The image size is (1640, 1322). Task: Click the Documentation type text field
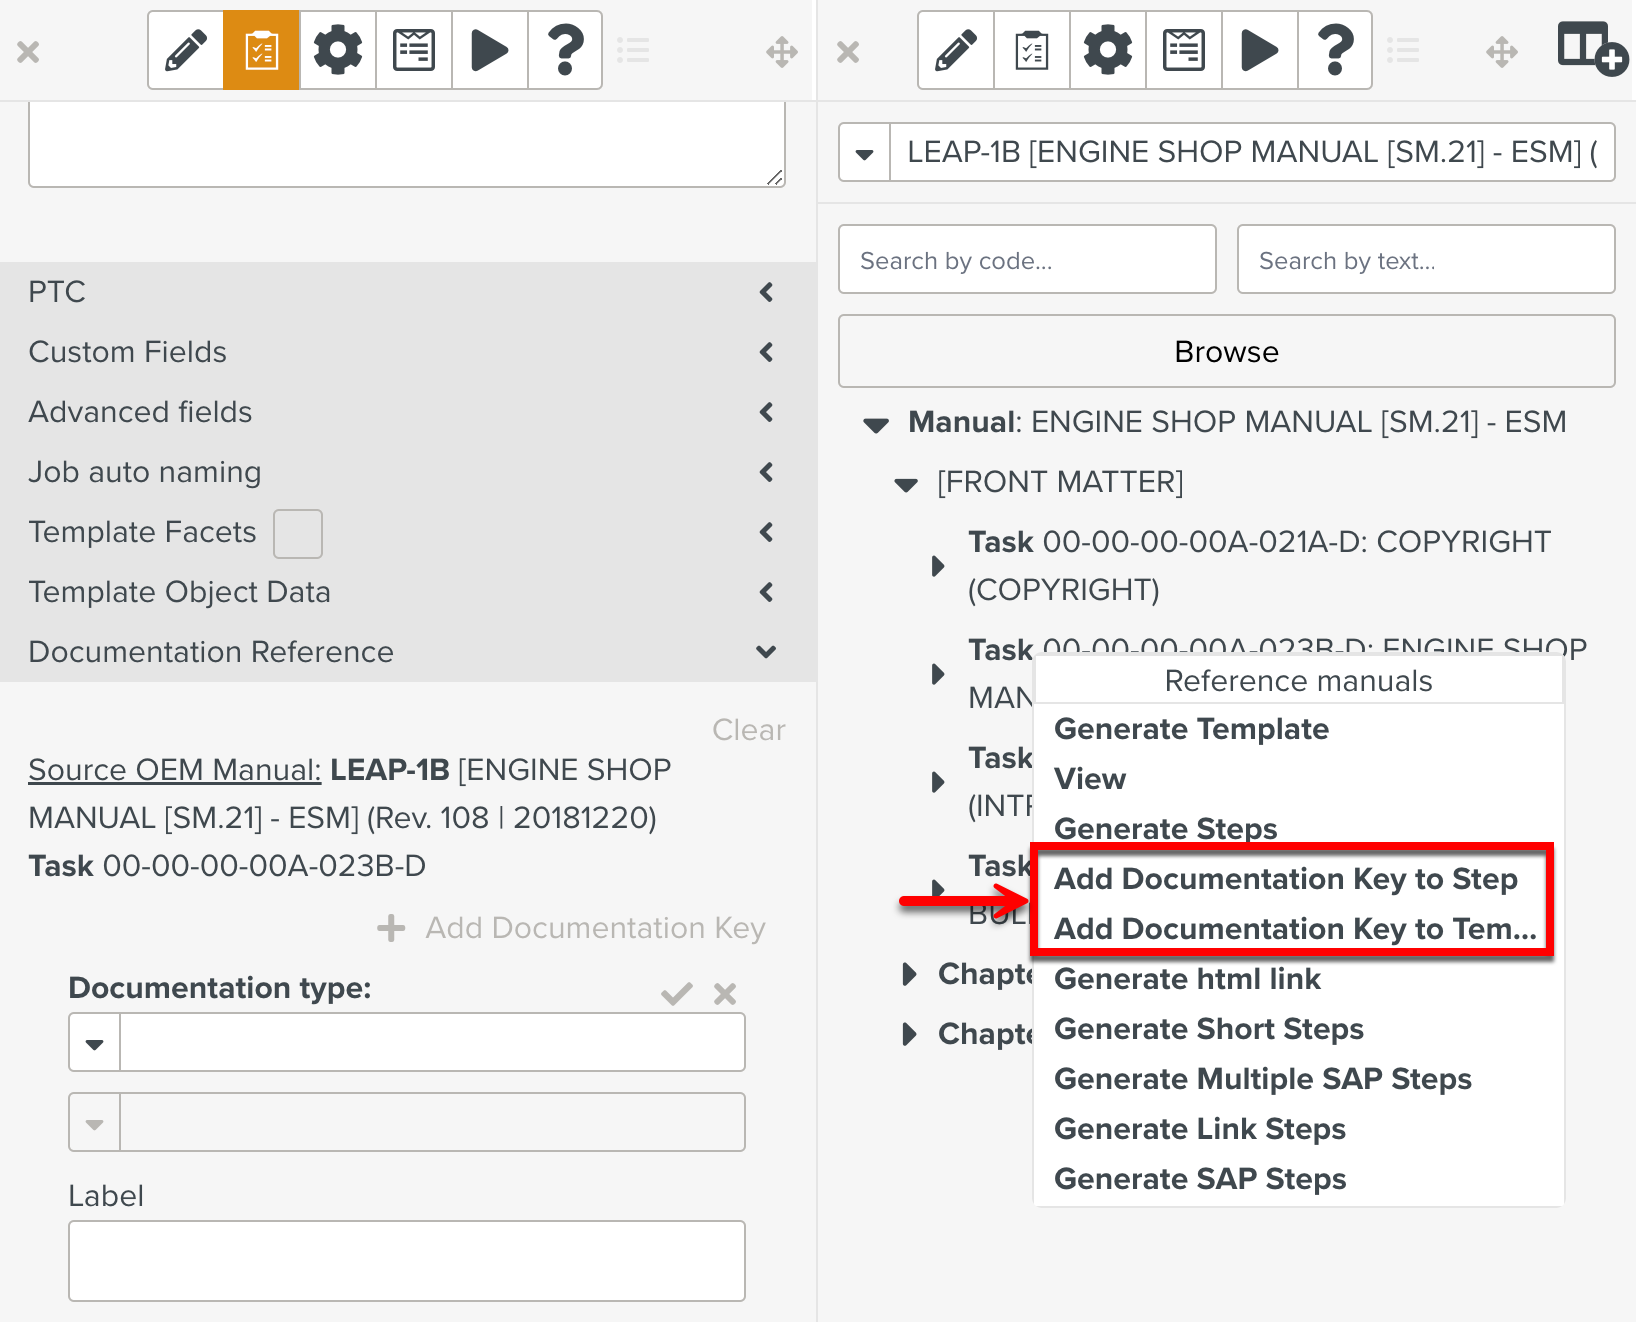click(x=432, y=1043)
